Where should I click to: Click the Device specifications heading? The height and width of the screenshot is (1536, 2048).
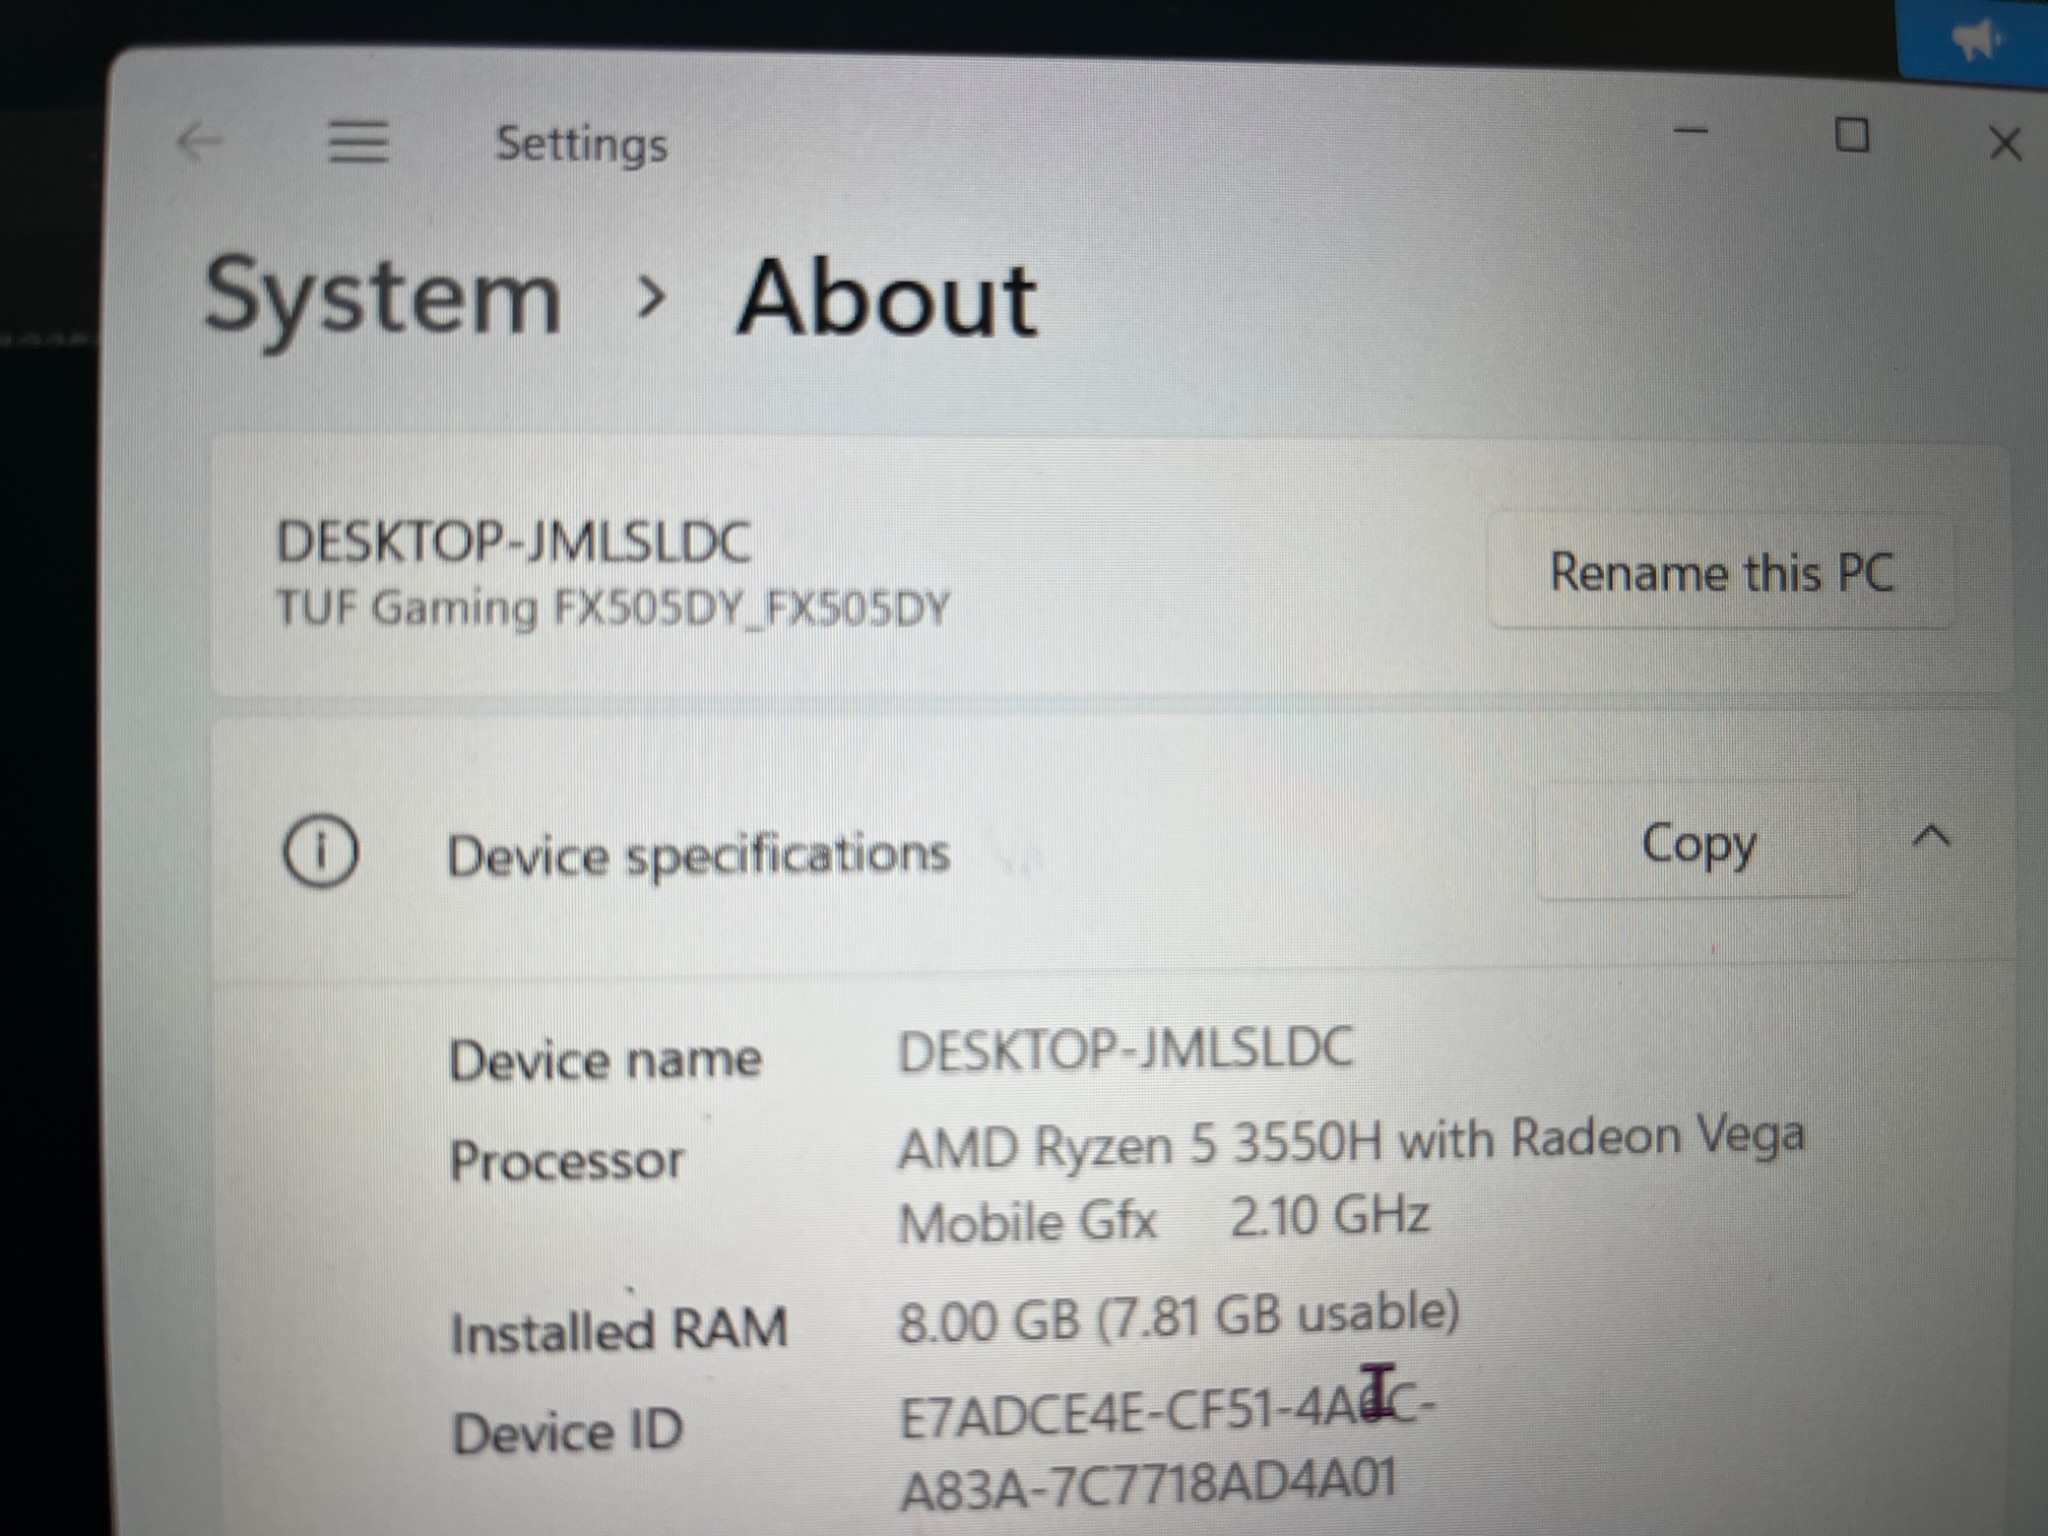[697, 855]
